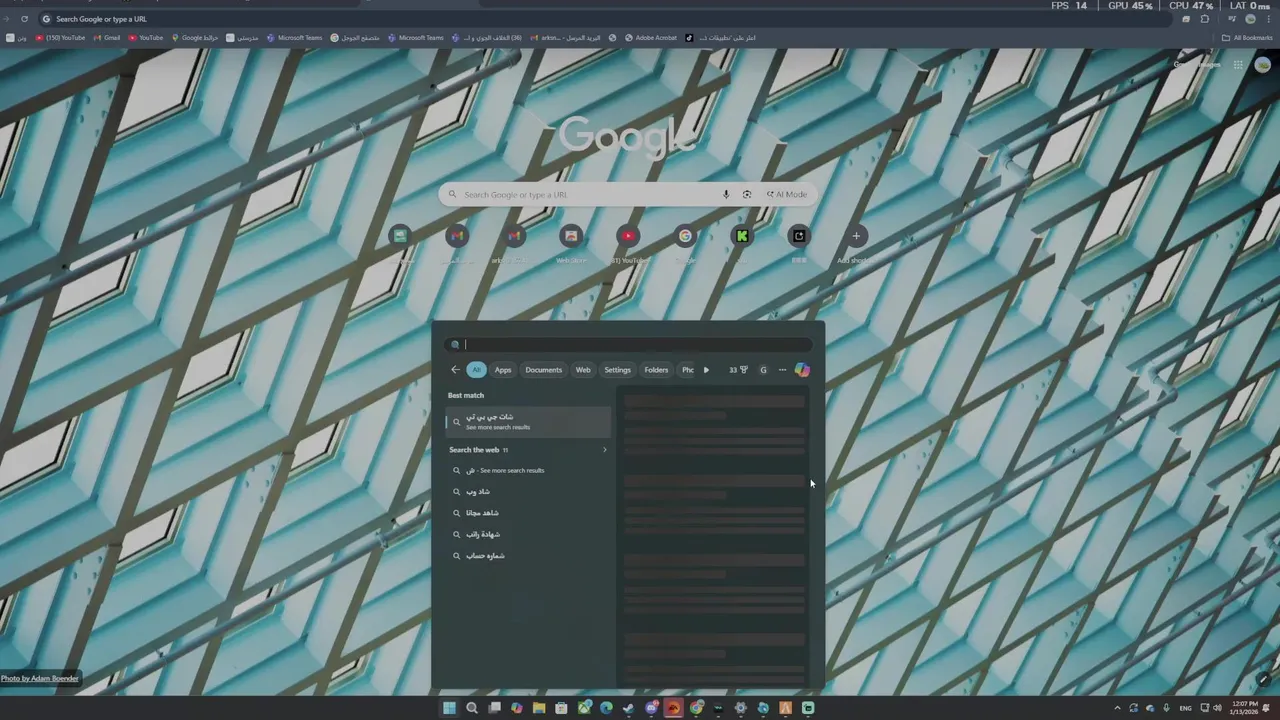Viewport: 1280px width, 720px height.
Task: Open the '(150) YouTube' bookmark
Action: pyautogui.click(x=60, y=38)
